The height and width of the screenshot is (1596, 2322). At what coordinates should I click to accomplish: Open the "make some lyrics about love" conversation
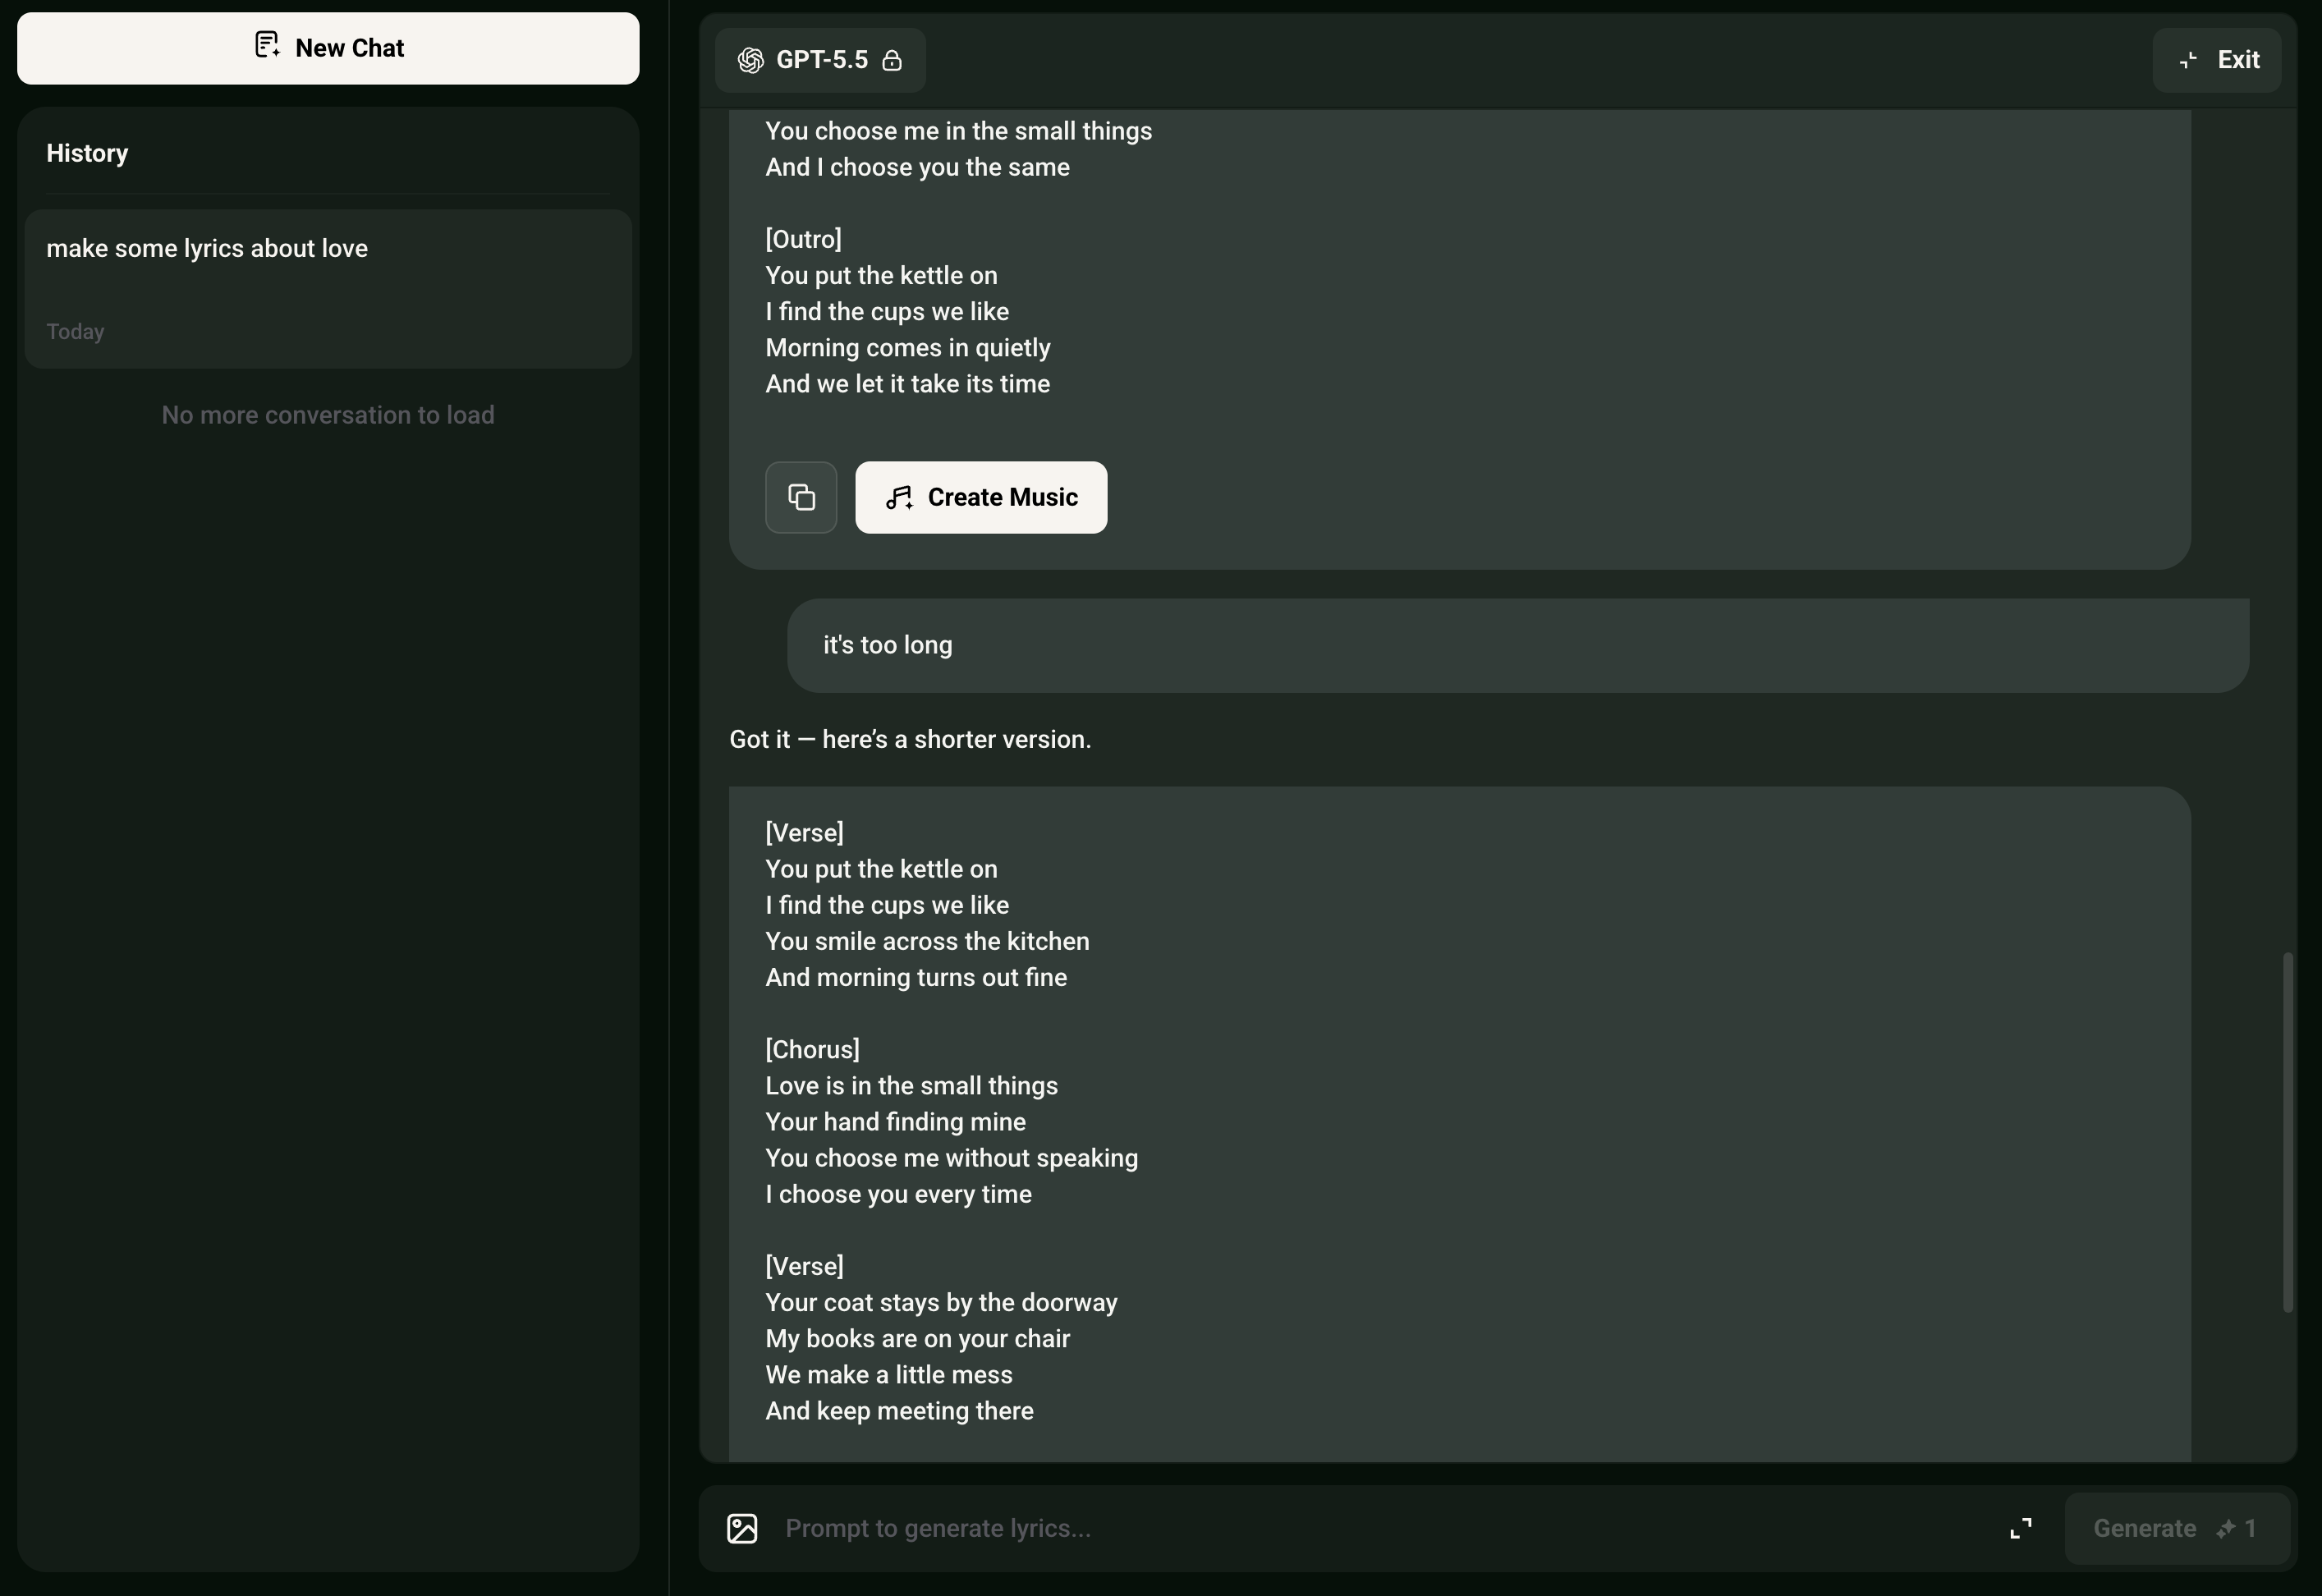pos(328,289)
